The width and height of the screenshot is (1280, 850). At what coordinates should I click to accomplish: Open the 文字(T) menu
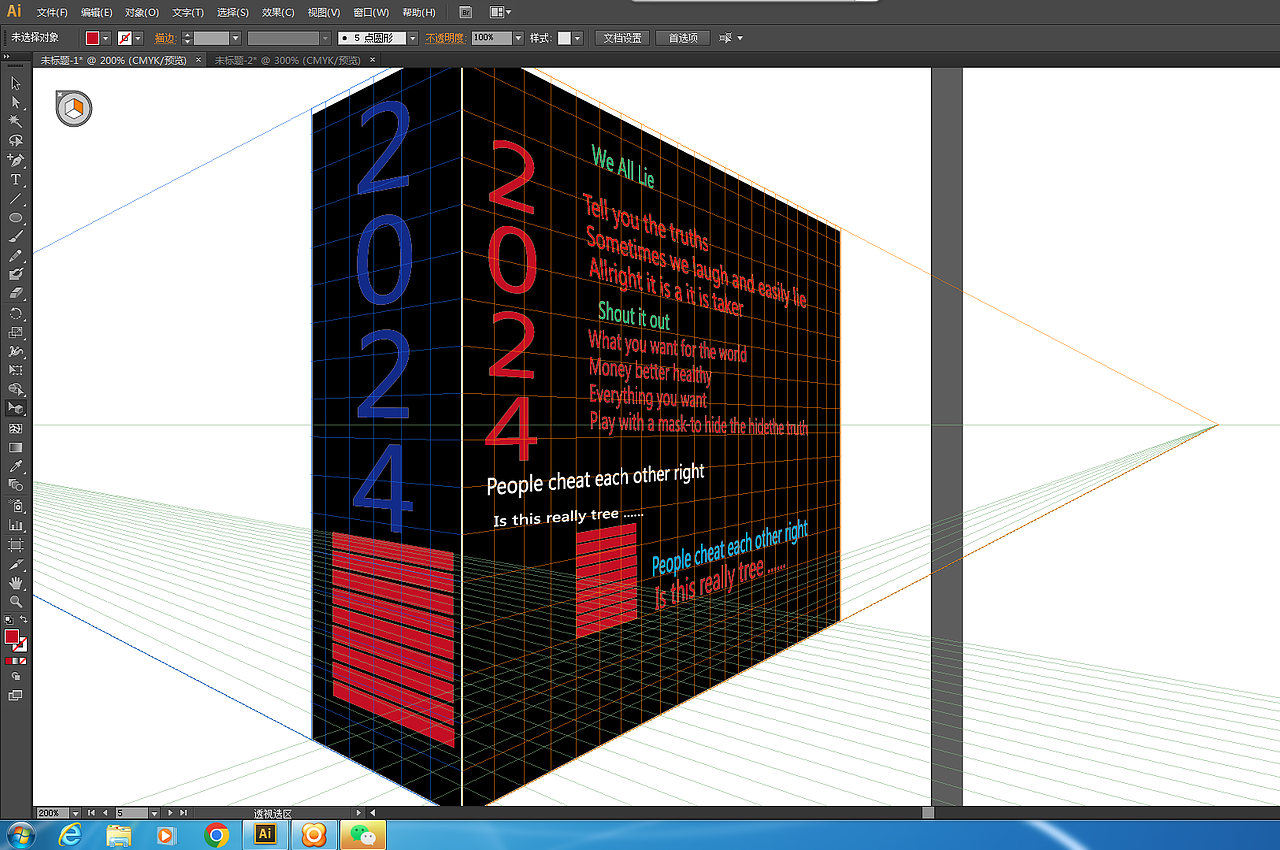(x=188, y=12)
